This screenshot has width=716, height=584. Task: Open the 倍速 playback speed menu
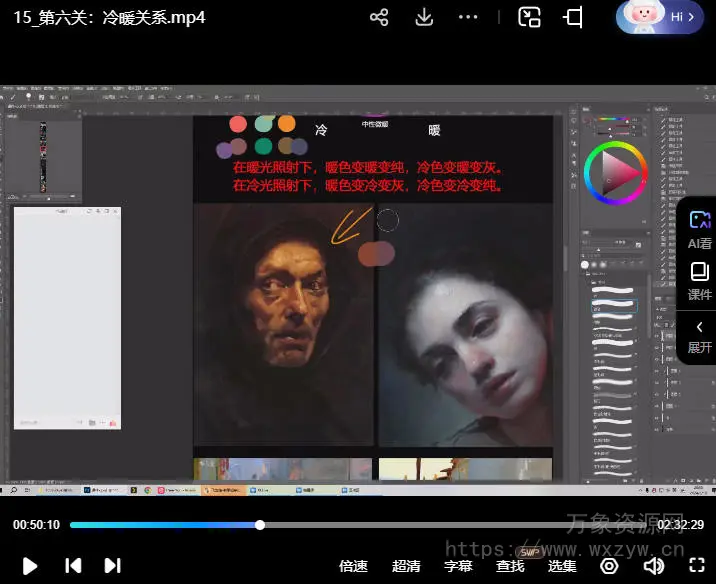[353, 566]
